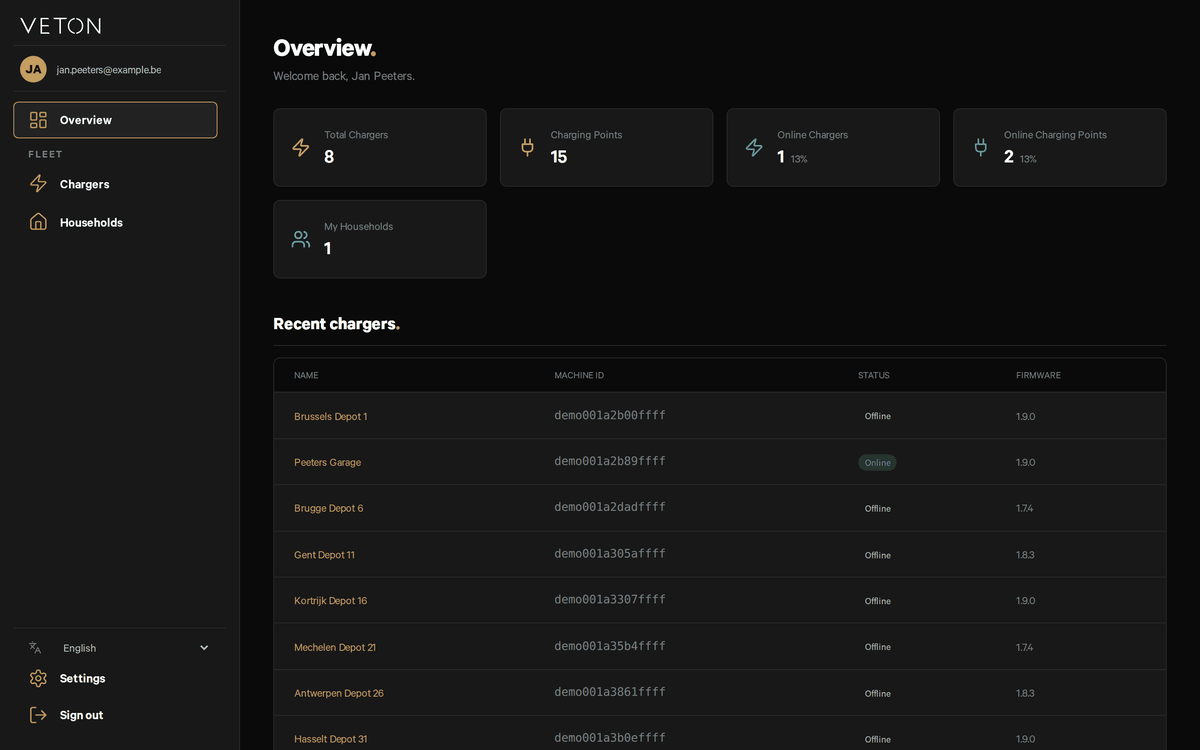The image size is (1200, 750).
Task: Open Mechelen Depot 21 charger
Action: [x=335, y=647]
